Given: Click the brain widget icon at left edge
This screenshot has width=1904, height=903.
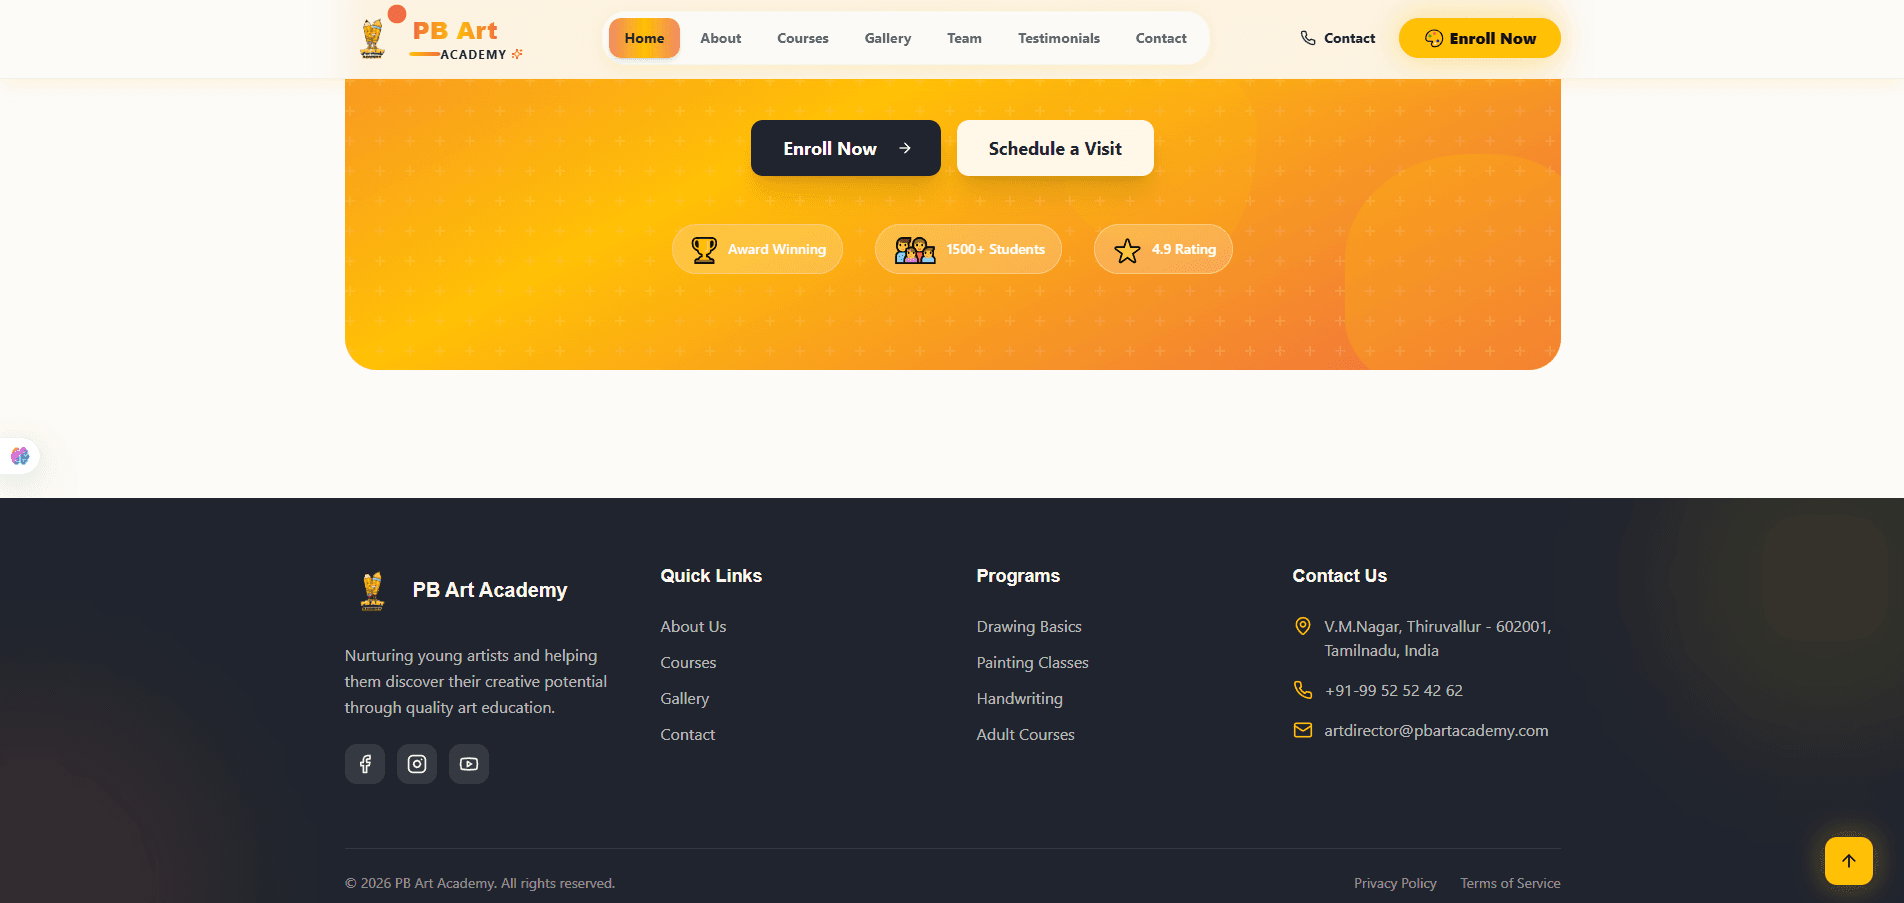Looking at the screenshot, I should (20, 456).
